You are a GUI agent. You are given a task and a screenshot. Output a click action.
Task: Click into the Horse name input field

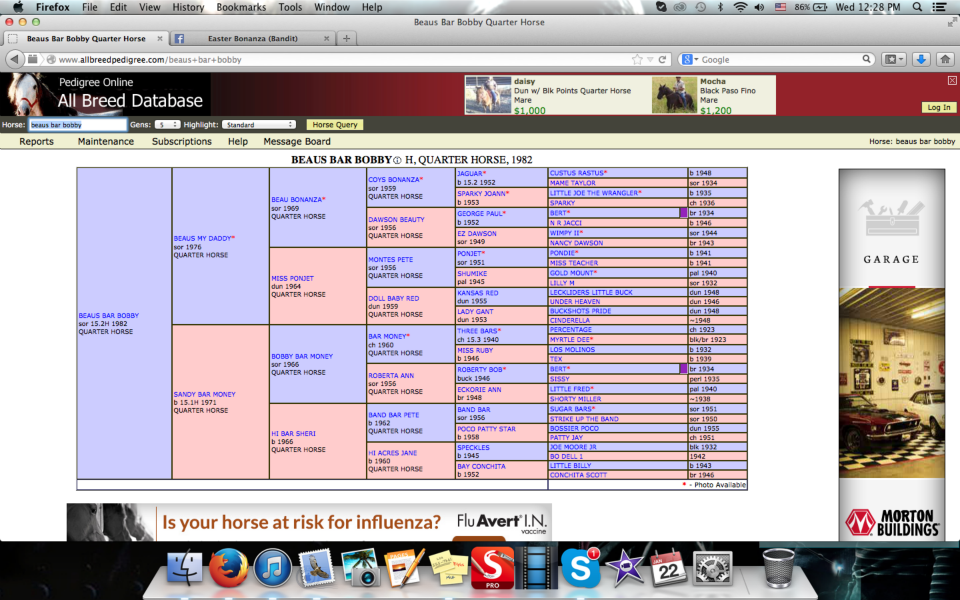click(78, 124)
